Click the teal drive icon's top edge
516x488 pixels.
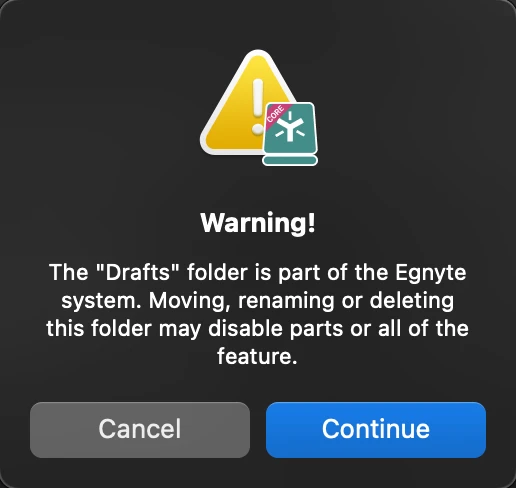point(290,104)
